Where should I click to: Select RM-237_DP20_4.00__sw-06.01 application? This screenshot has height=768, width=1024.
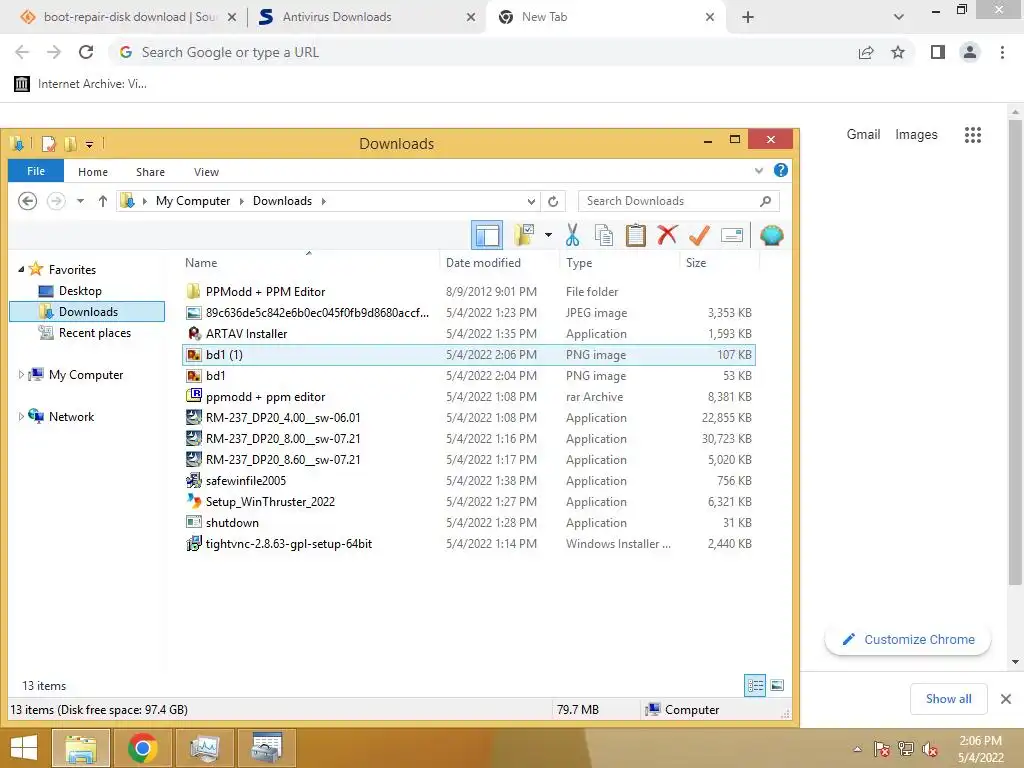[468, 417]
